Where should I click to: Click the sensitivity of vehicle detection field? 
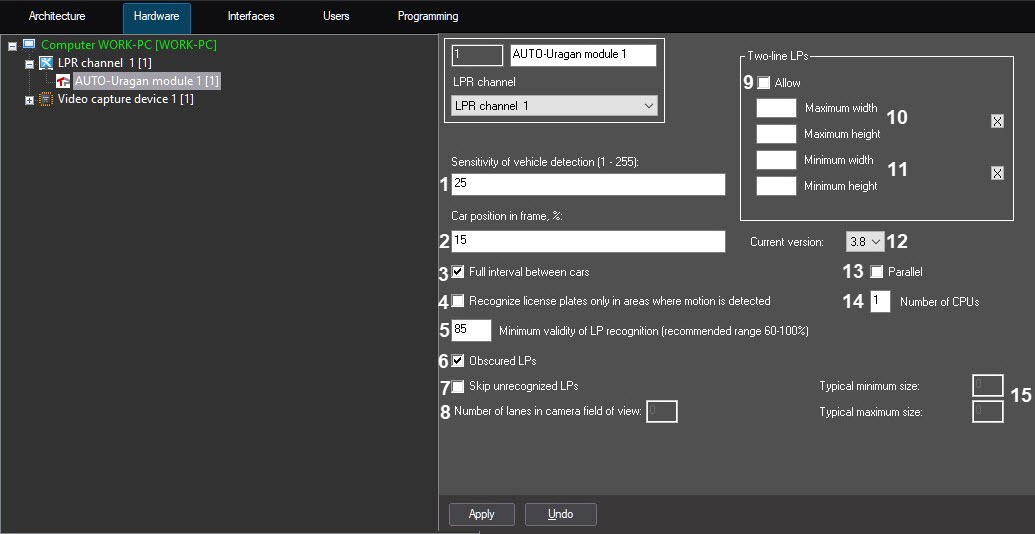point(587,184)
